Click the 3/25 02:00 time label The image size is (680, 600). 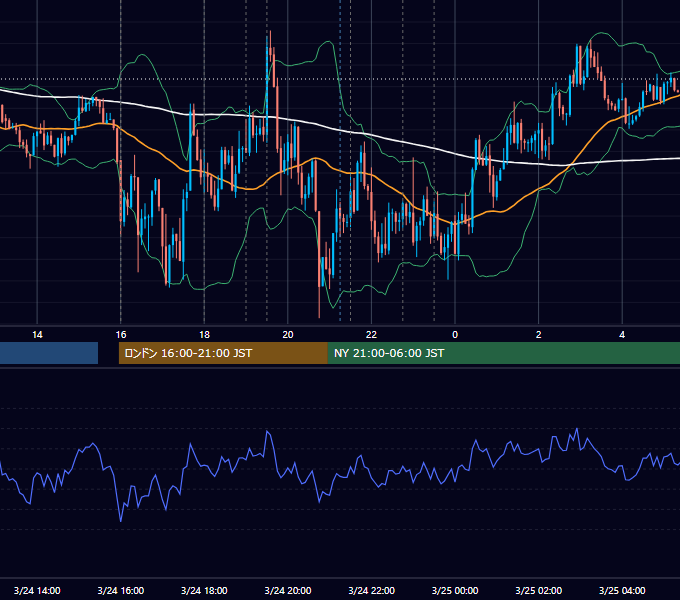[x=538, y=590]
